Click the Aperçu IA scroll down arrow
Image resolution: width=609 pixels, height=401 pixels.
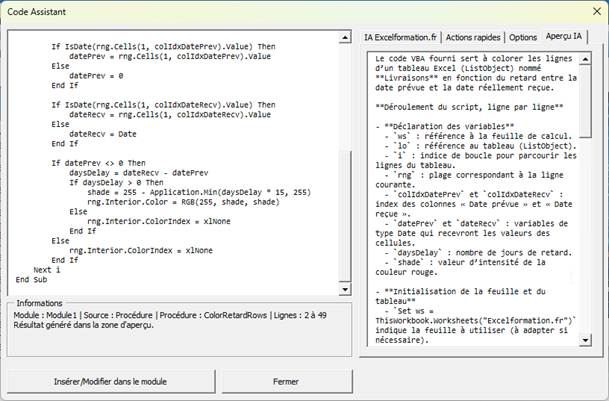(585, 340)
